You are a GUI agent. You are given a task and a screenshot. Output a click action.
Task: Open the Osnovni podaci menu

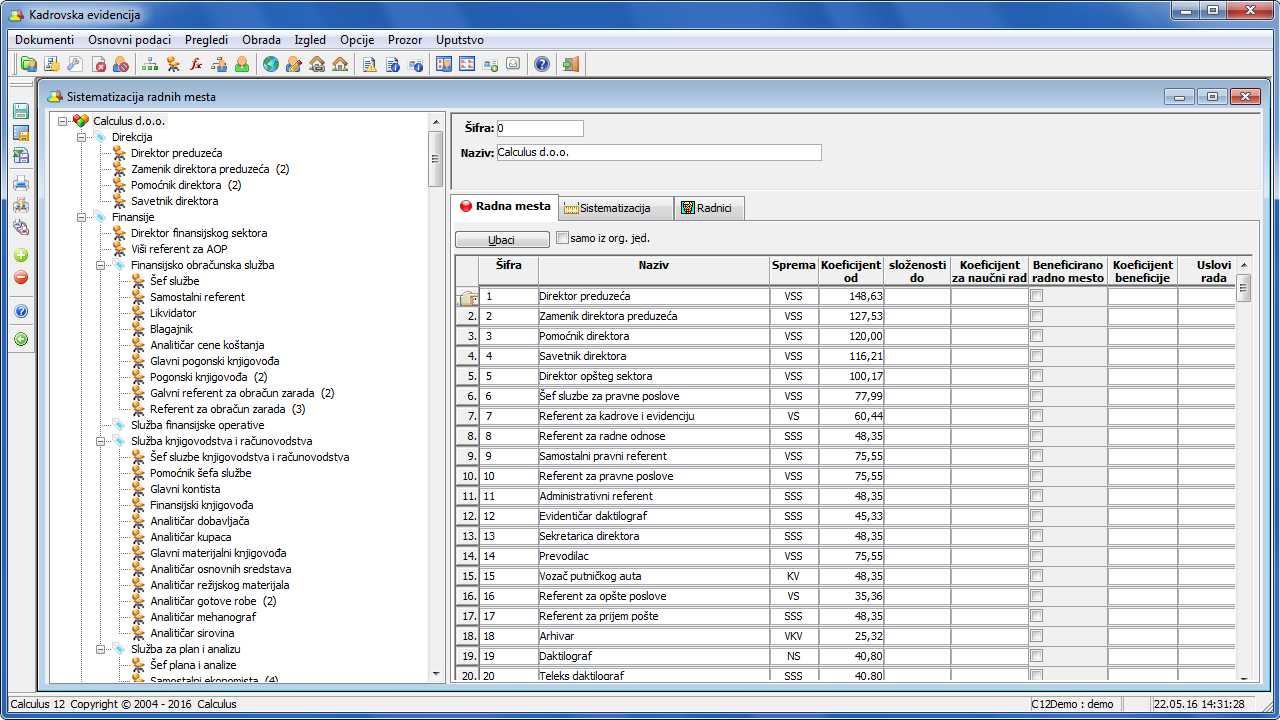click(131, 40)
